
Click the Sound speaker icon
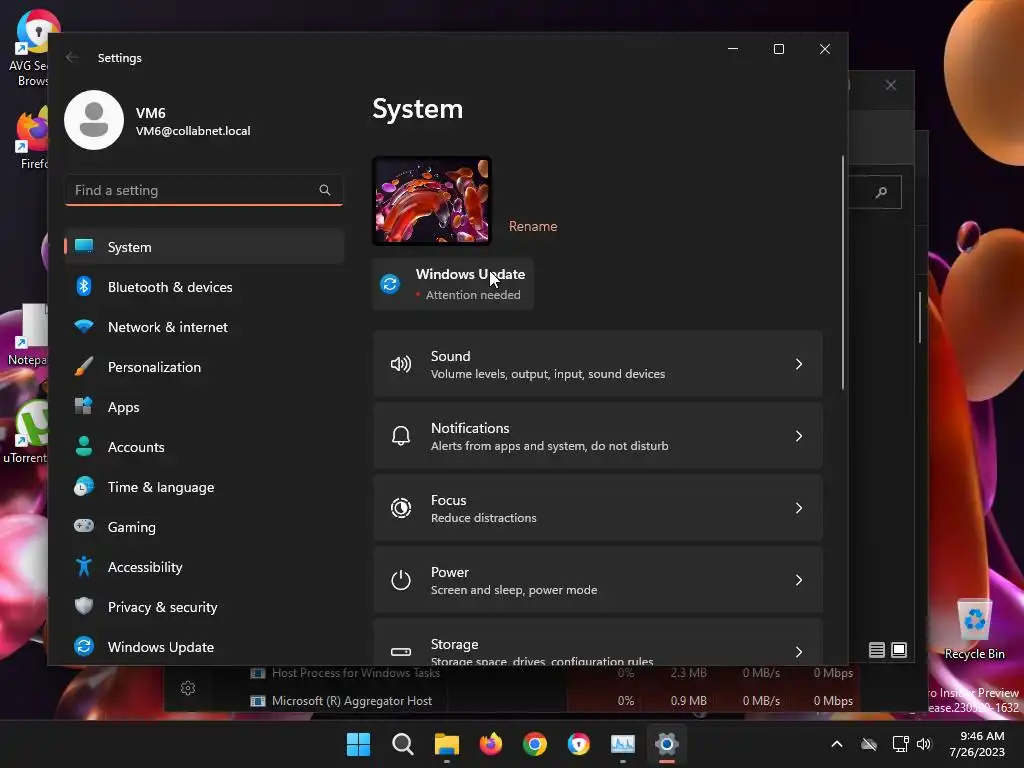tap(401, 364)
